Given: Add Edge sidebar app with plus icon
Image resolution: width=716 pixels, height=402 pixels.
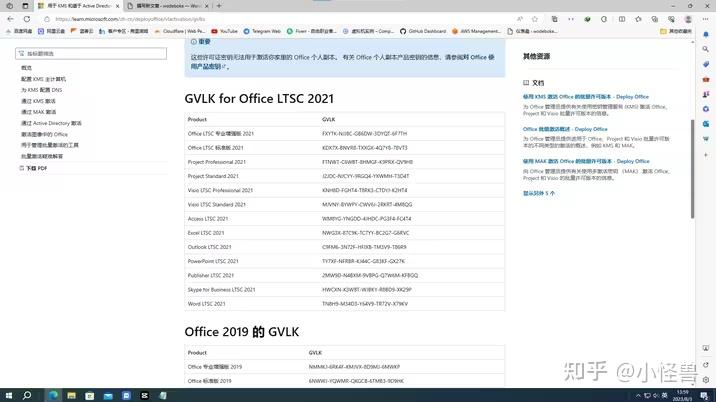Looking at the screenshot, I should point(706,155).
